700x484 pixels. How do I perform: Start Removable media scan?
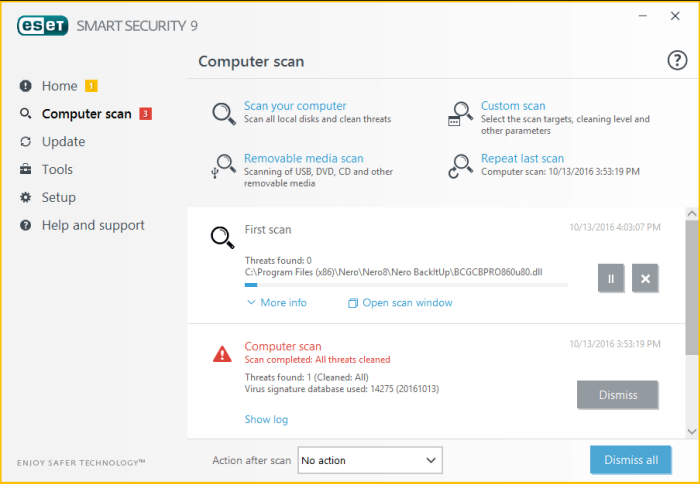pos(304,159)
